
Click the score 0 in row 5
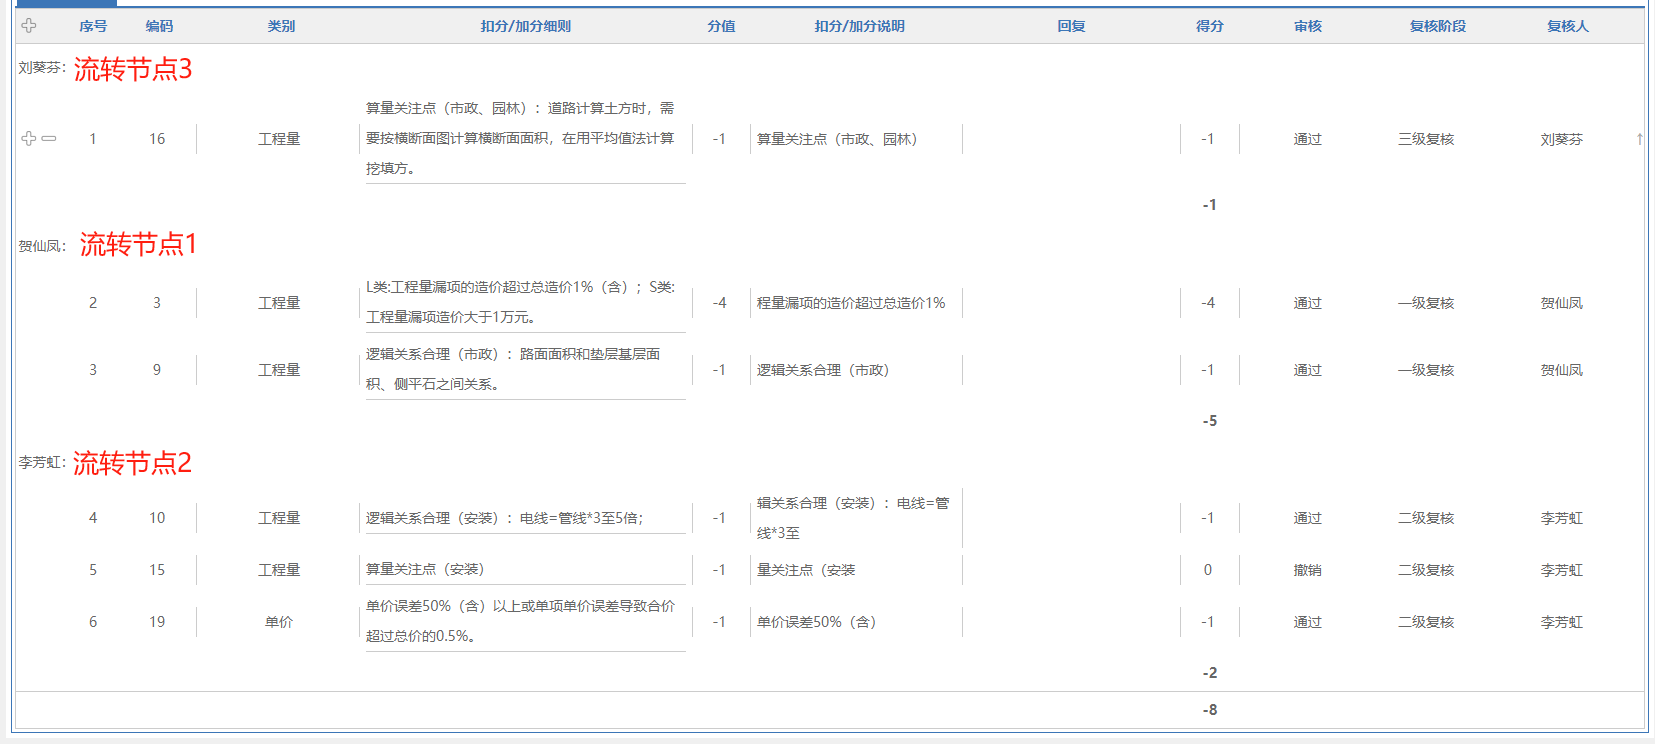tap(1208, 570)
